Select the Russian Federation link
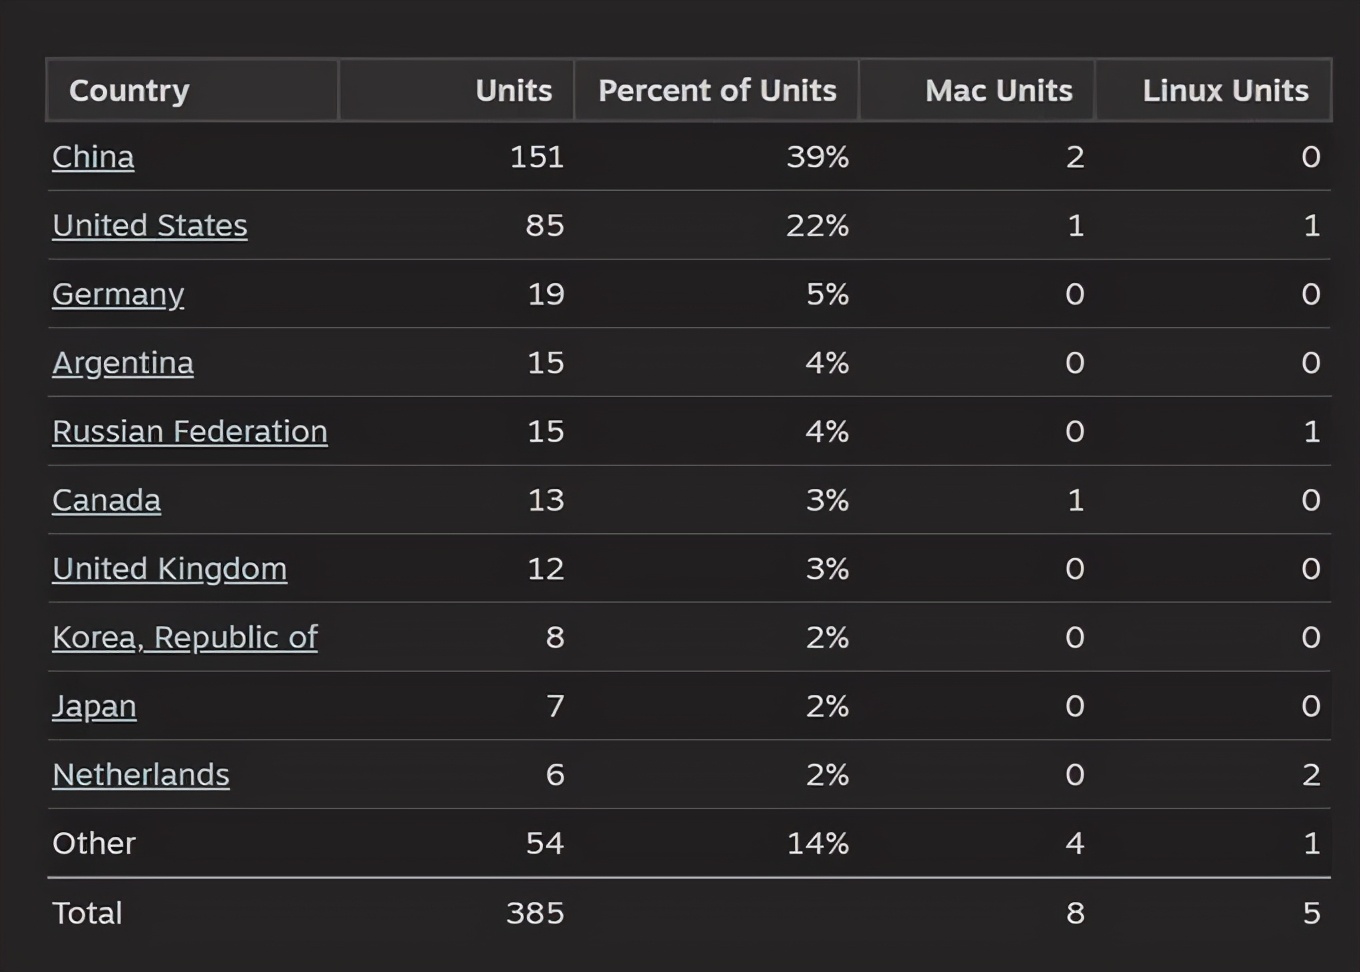 pyautogui.click(x=190, y=432)
